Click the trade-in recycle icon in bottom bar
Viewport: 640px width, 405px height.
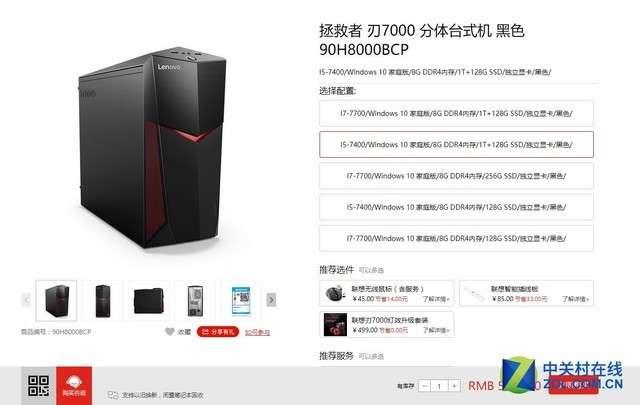pyautogui.click(x=113, y=395)
